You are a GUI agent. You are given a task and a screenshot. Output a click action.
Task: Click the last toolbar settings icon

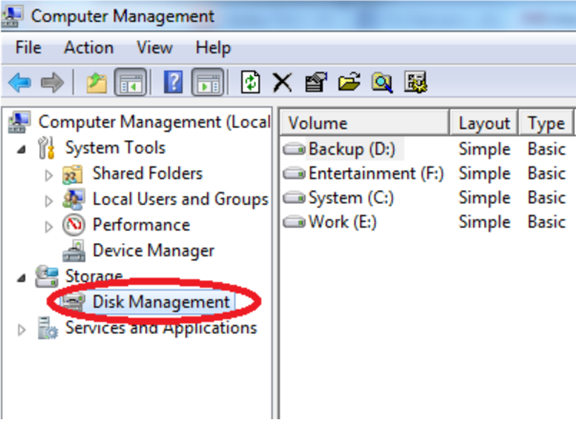[415, 82]
